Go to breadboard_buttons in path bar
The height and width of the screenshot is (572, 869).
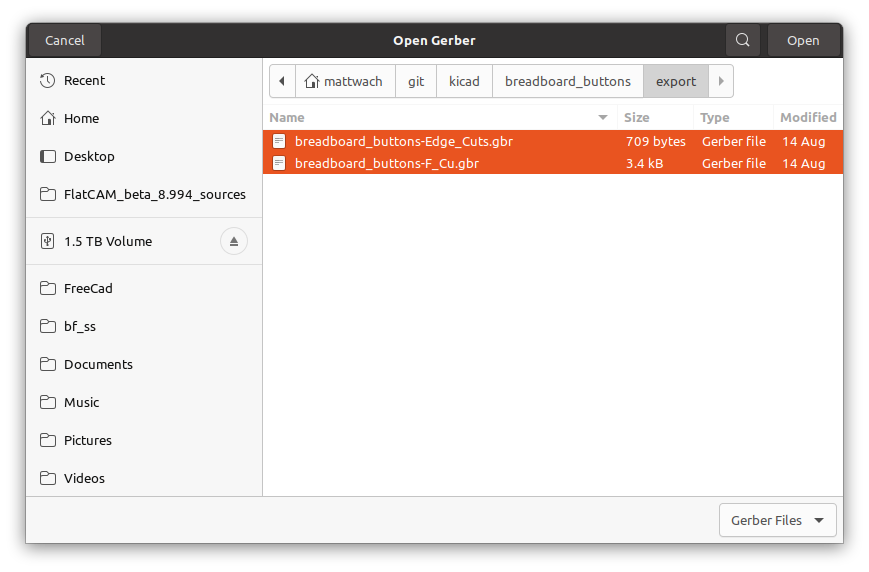[568, 81]
